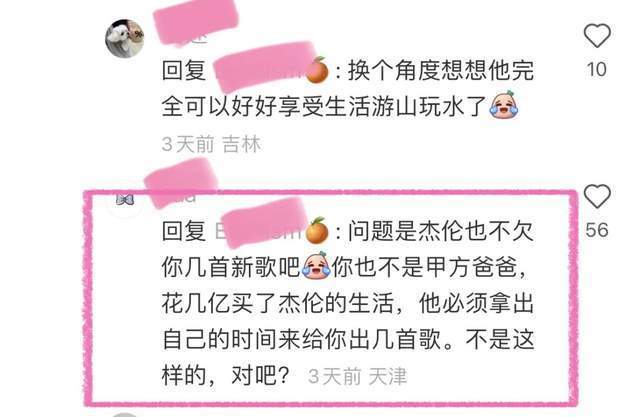This screenshot has height=417, width=640.
Task: Tap the orange emoji in the Tianjin reply
Action: 317,231
